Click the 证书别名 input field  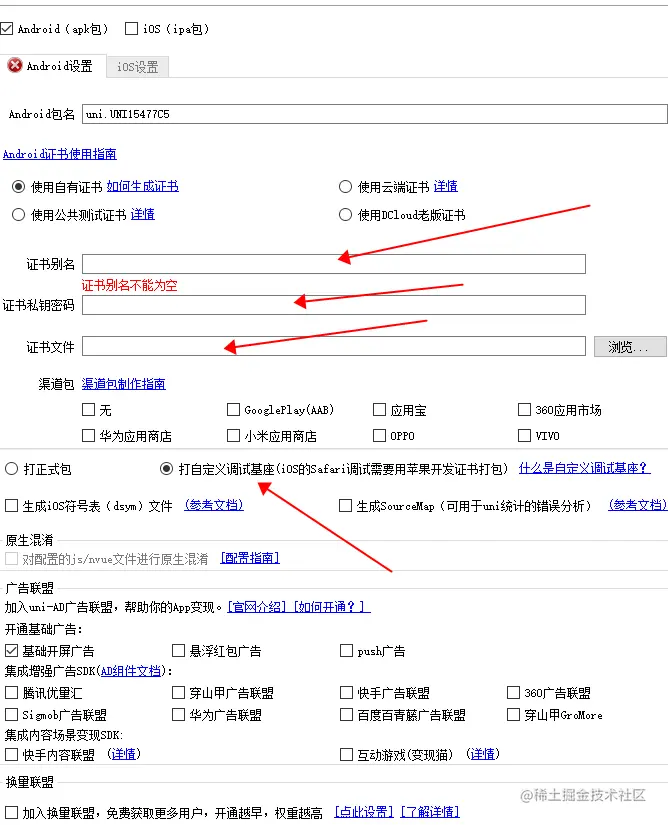click(333, 264)
